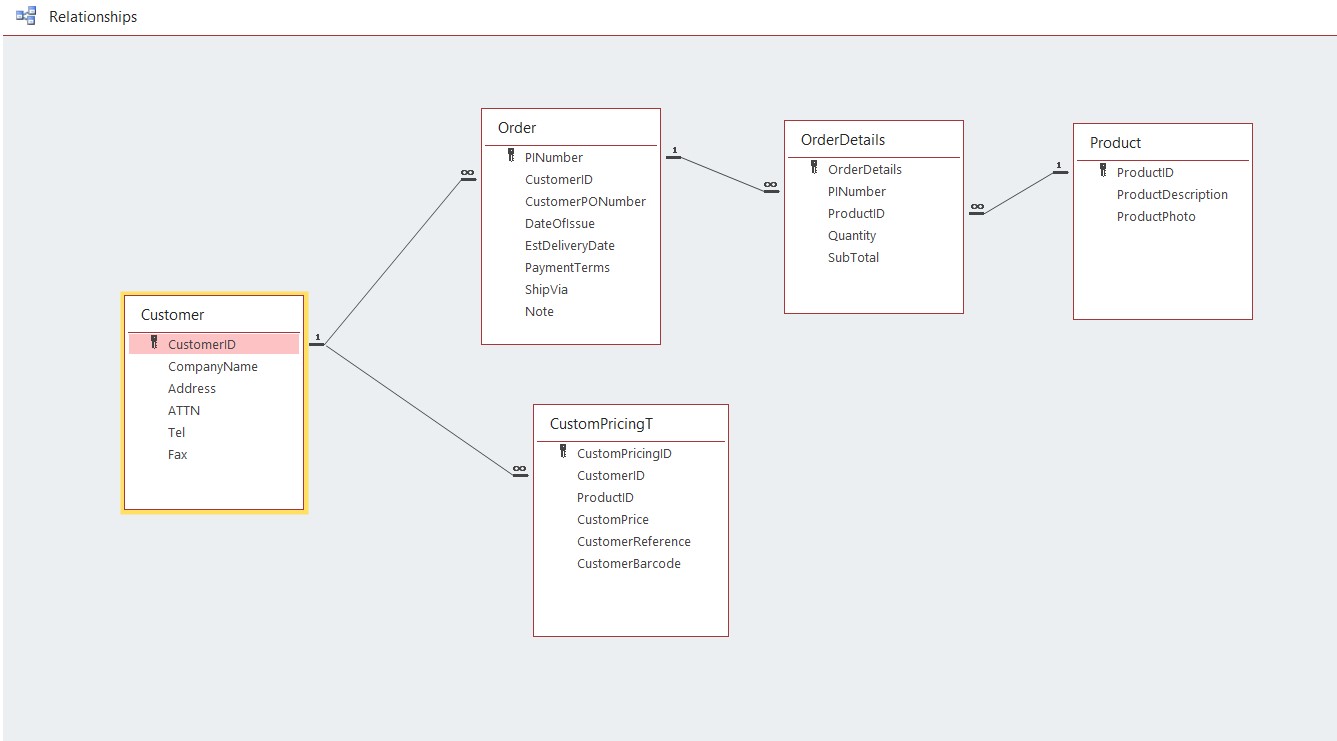
Task: Select the Quantity field
Action: click(x=852, y=236)
